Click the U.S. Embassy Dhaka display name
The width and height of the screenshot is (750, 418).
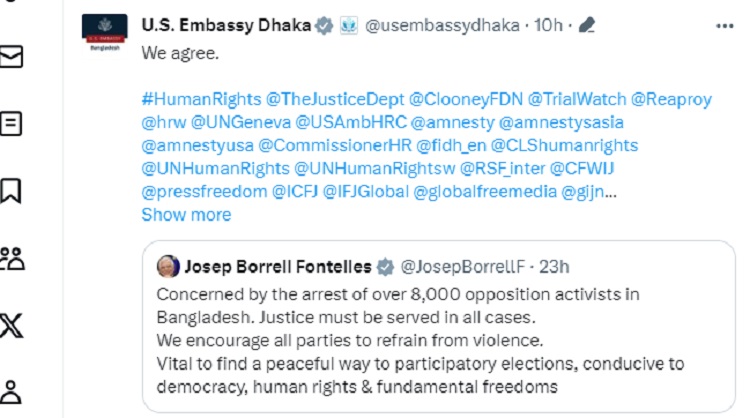tap(225, 23)
